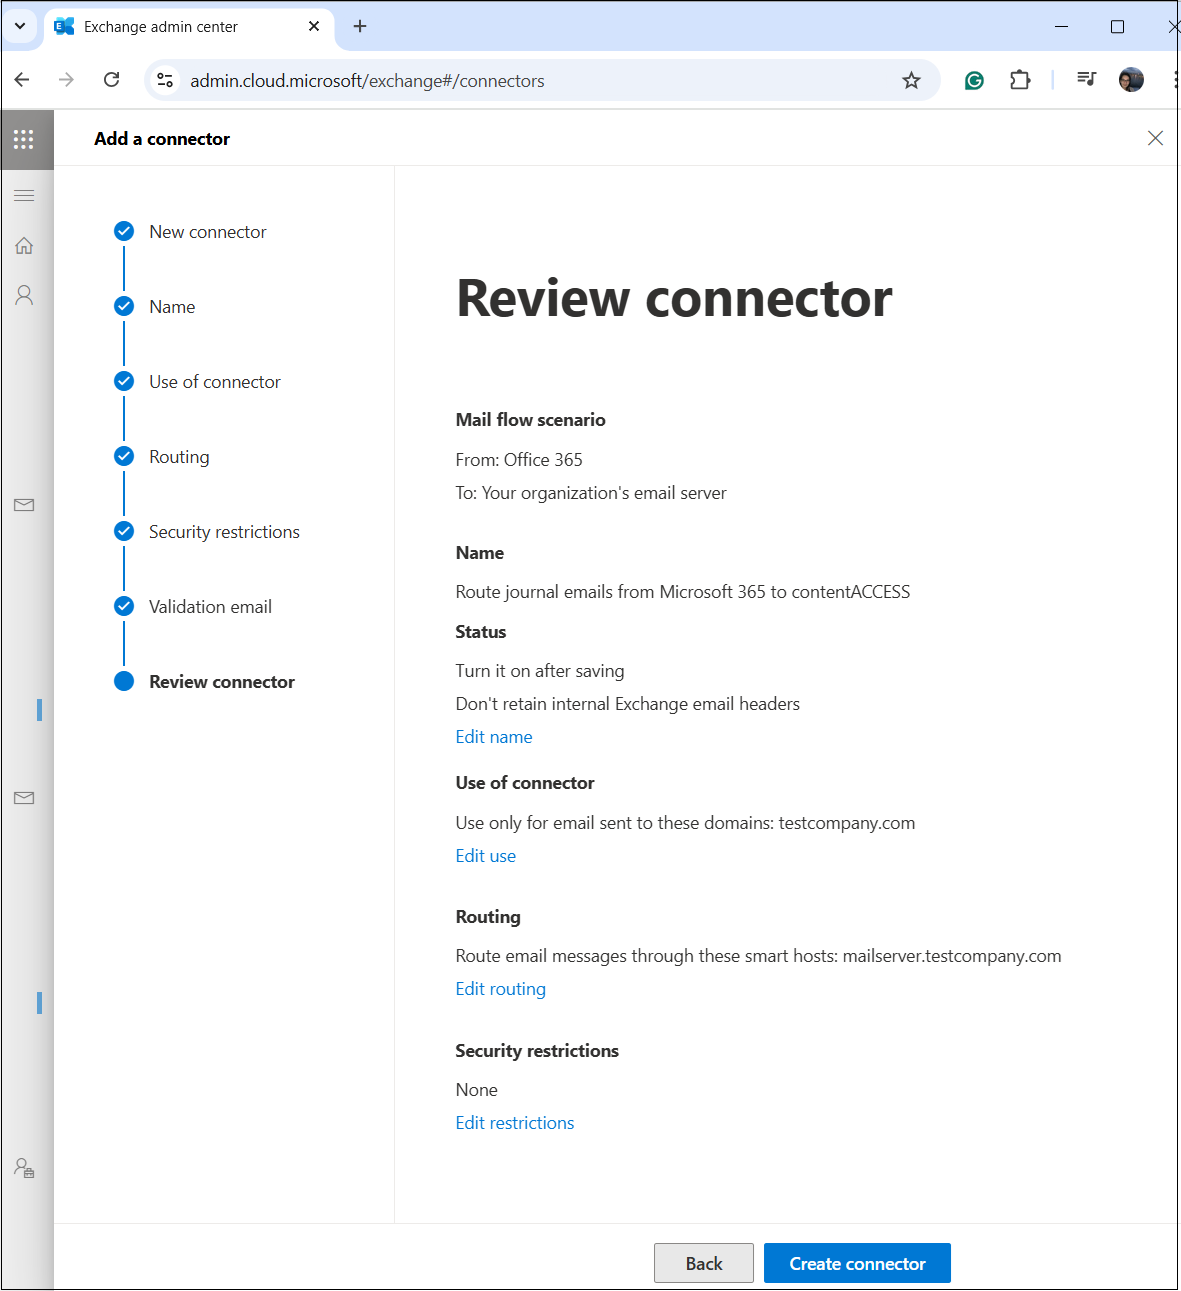This screenshot has height=1291, width=1181.
Task: Open the upper mail envelope sidebar icon
Action: click(x=24, y=505)
